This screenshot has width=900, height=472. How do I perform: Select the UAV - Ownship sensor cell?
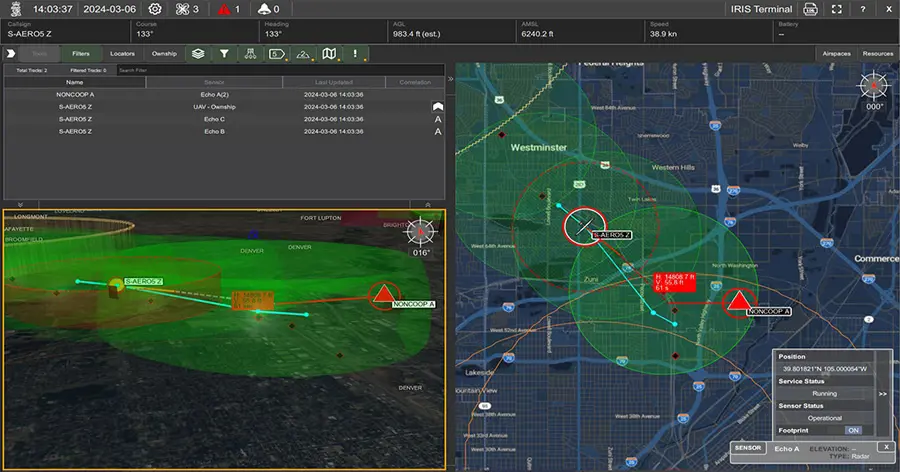(x=214, y=107)
